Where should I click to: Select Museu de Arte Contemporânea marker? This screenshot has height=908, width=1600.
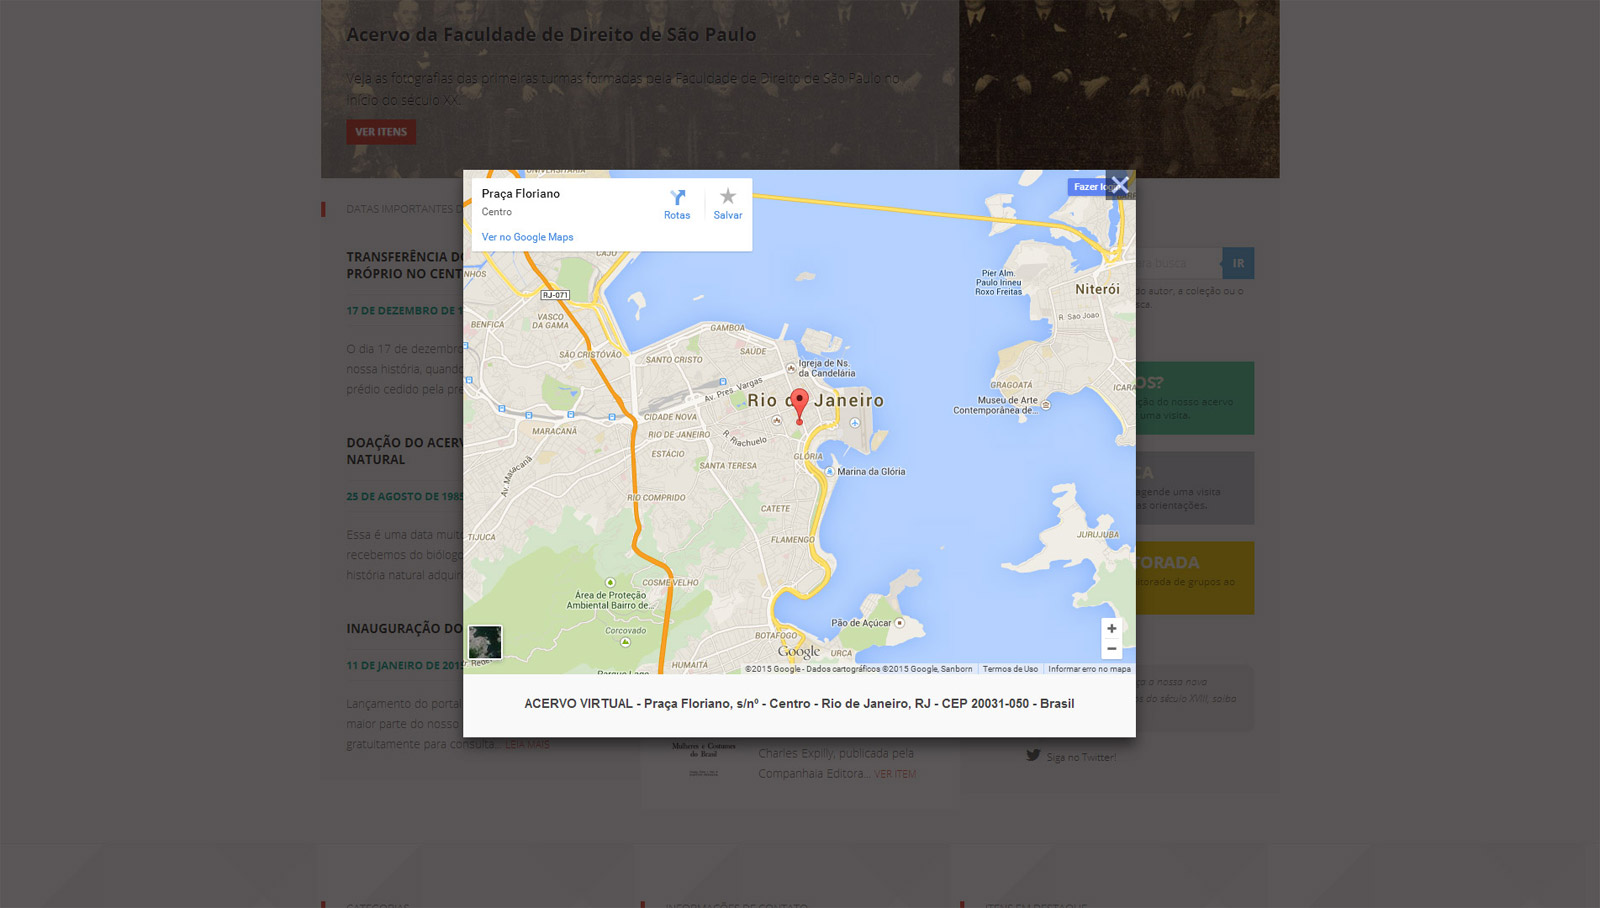(x=1046, y=405)
